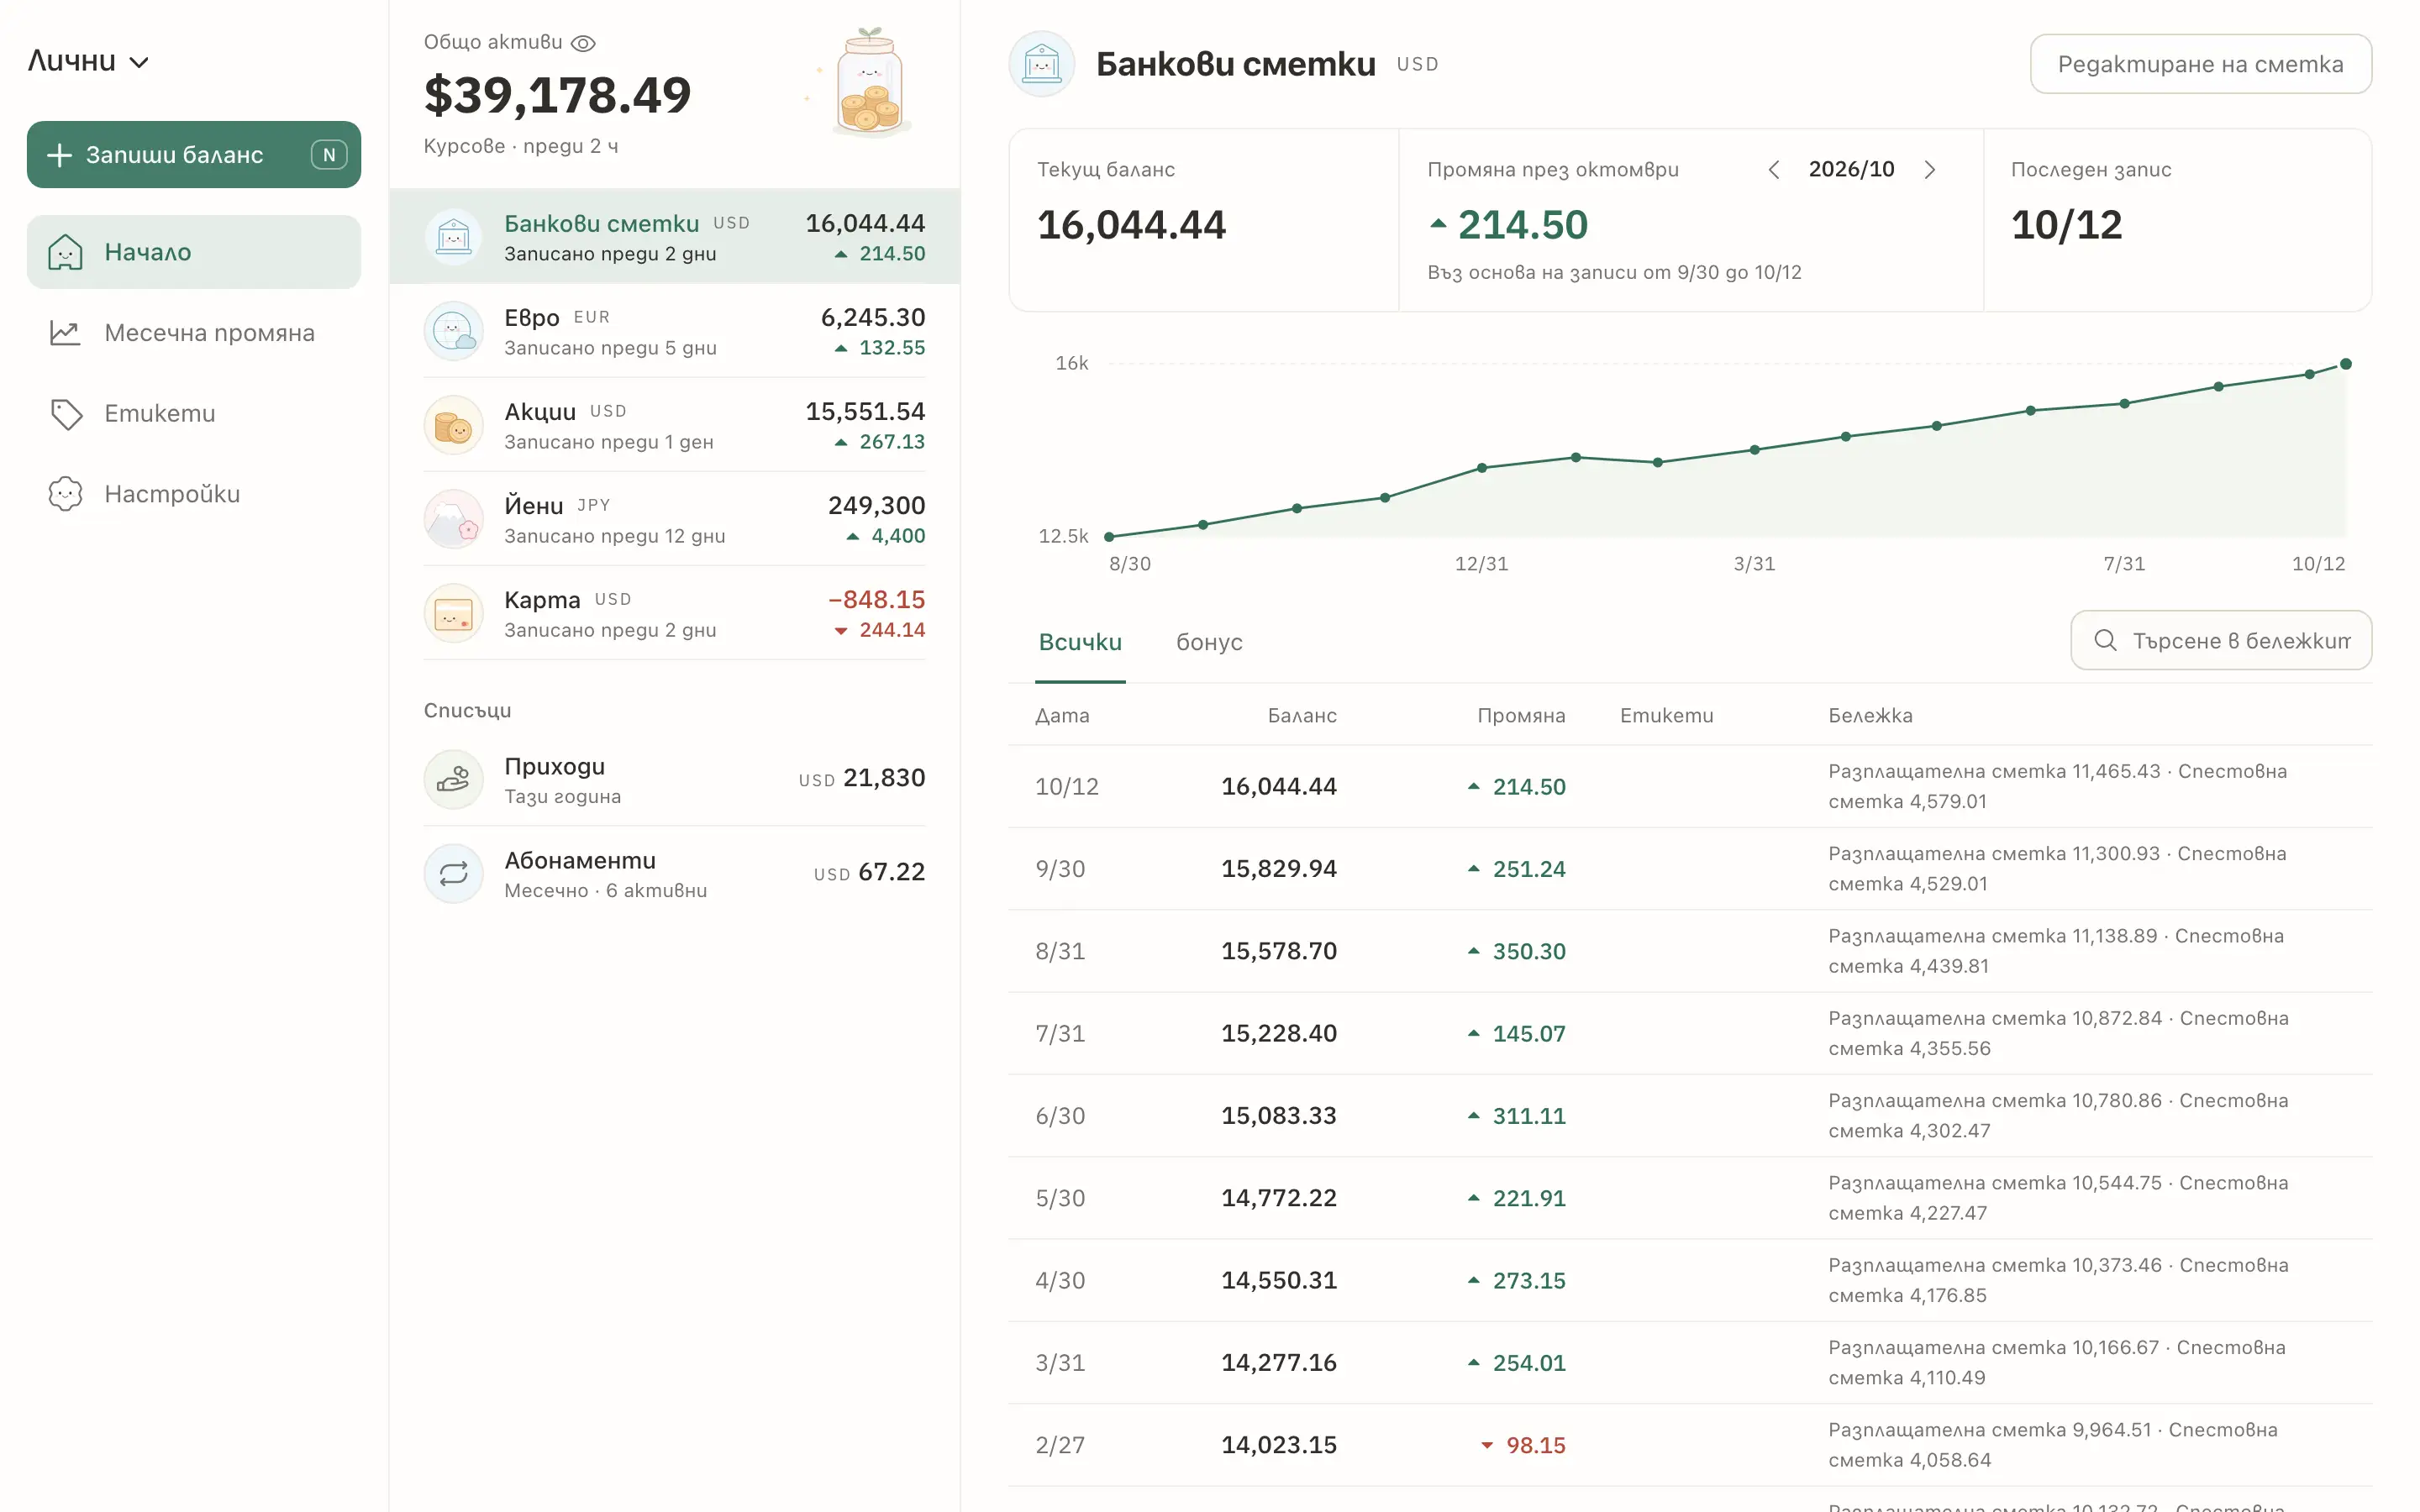Click the Баланс column header
The width and height of the screenshot is (2420, 1512).
1302,715
